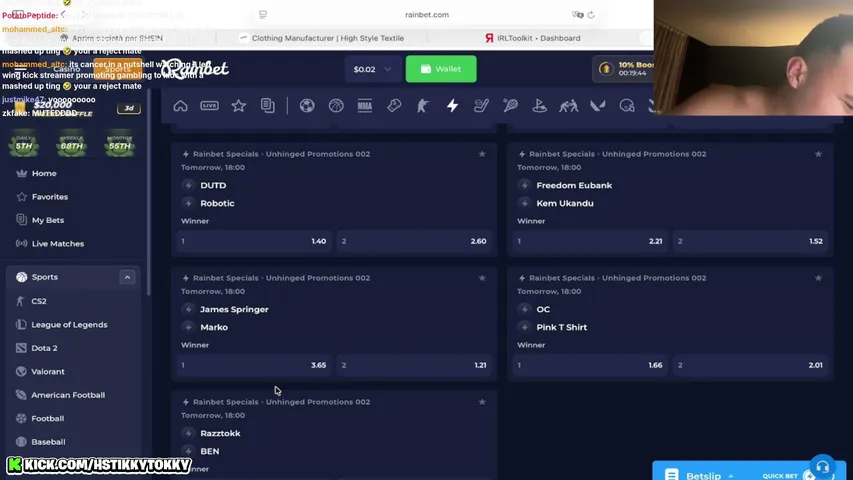Bet on DUTD at 1.40

(254, 241)
